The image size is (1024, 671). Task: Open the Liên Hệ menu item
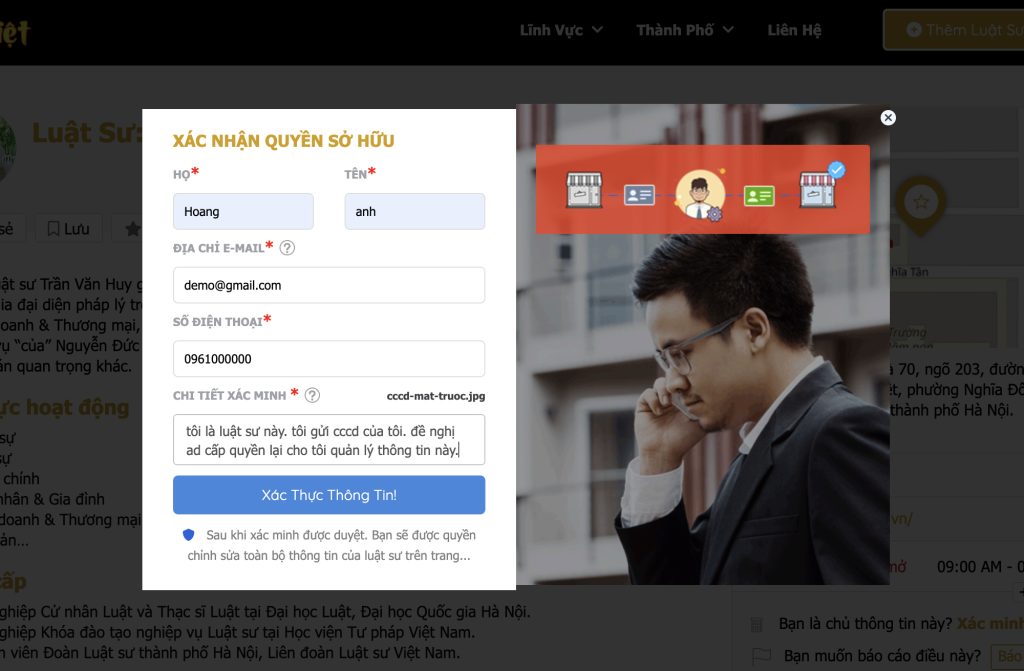[x=794, y=30]
